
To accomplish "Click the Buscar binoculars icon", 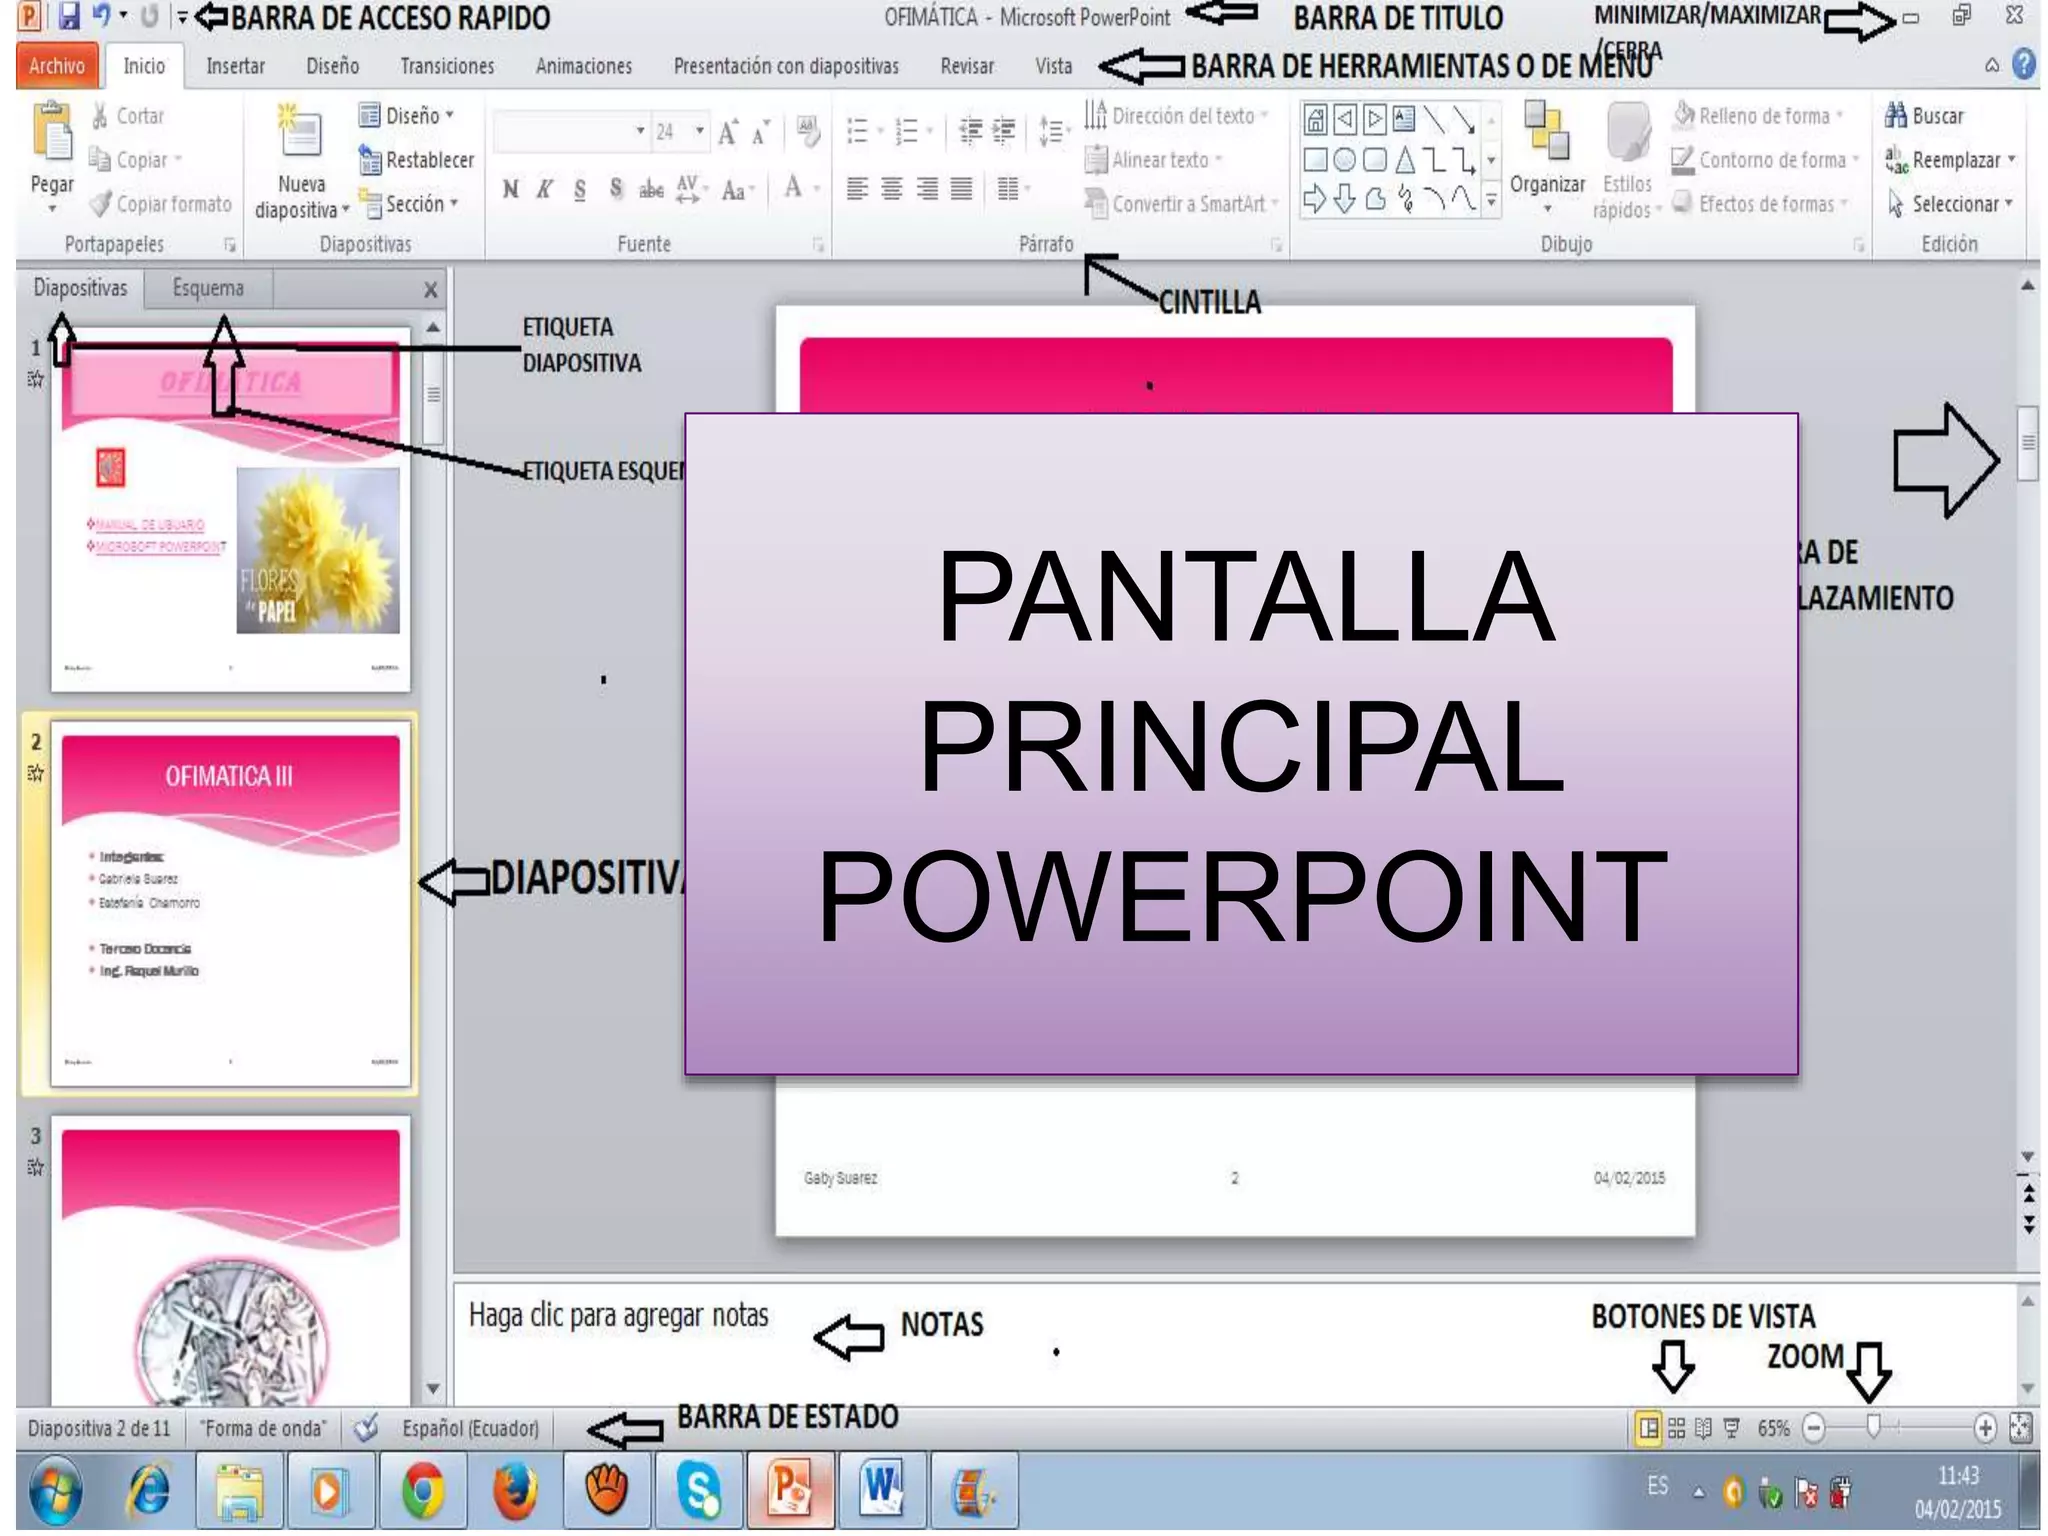I will tap(1896, 116).
